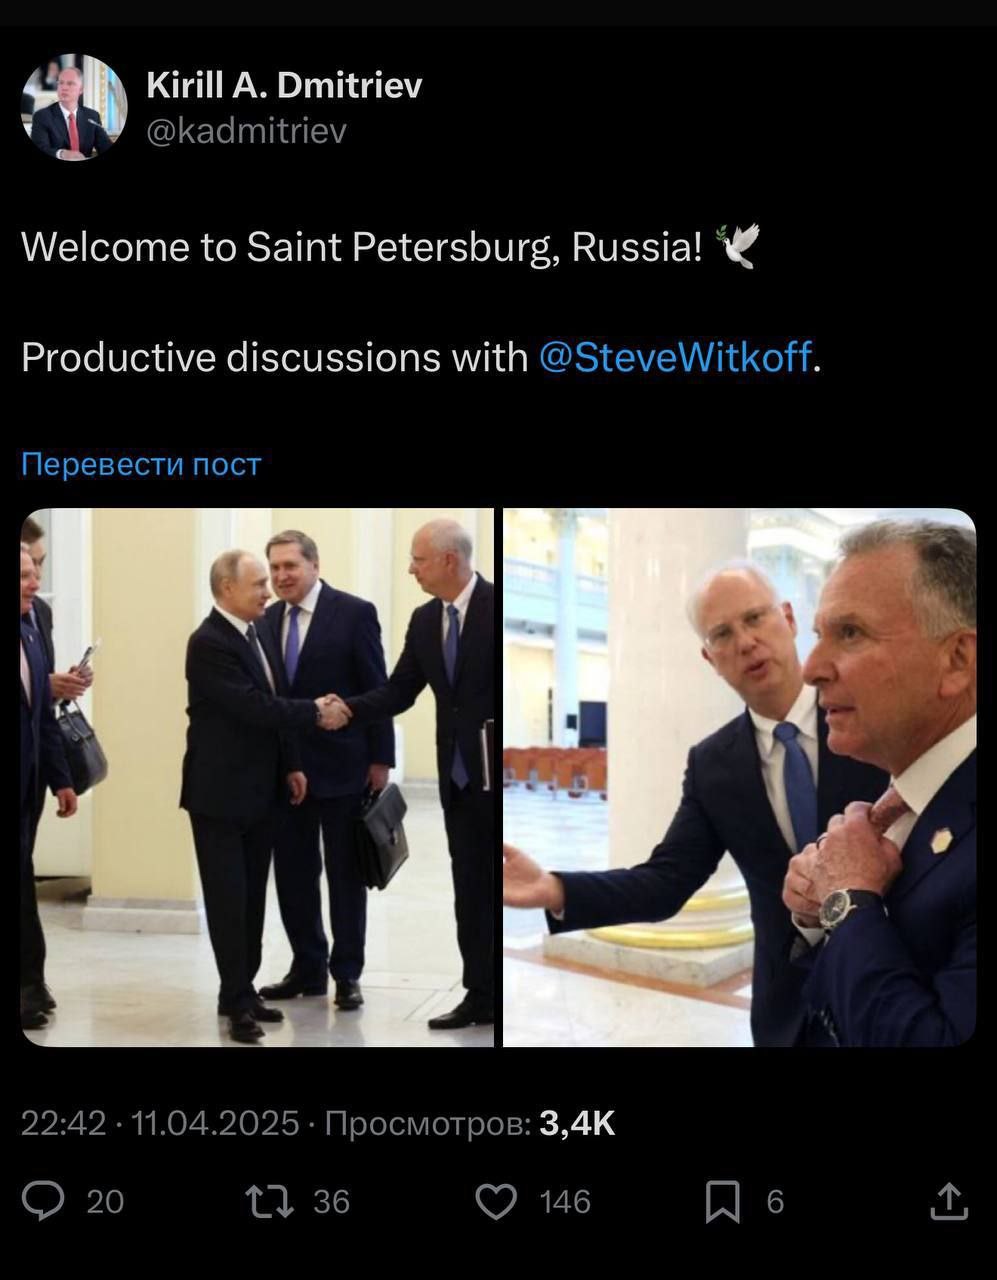Open the profile avatar picture
The image size is (997, 1280).
(x=74, y=107)
